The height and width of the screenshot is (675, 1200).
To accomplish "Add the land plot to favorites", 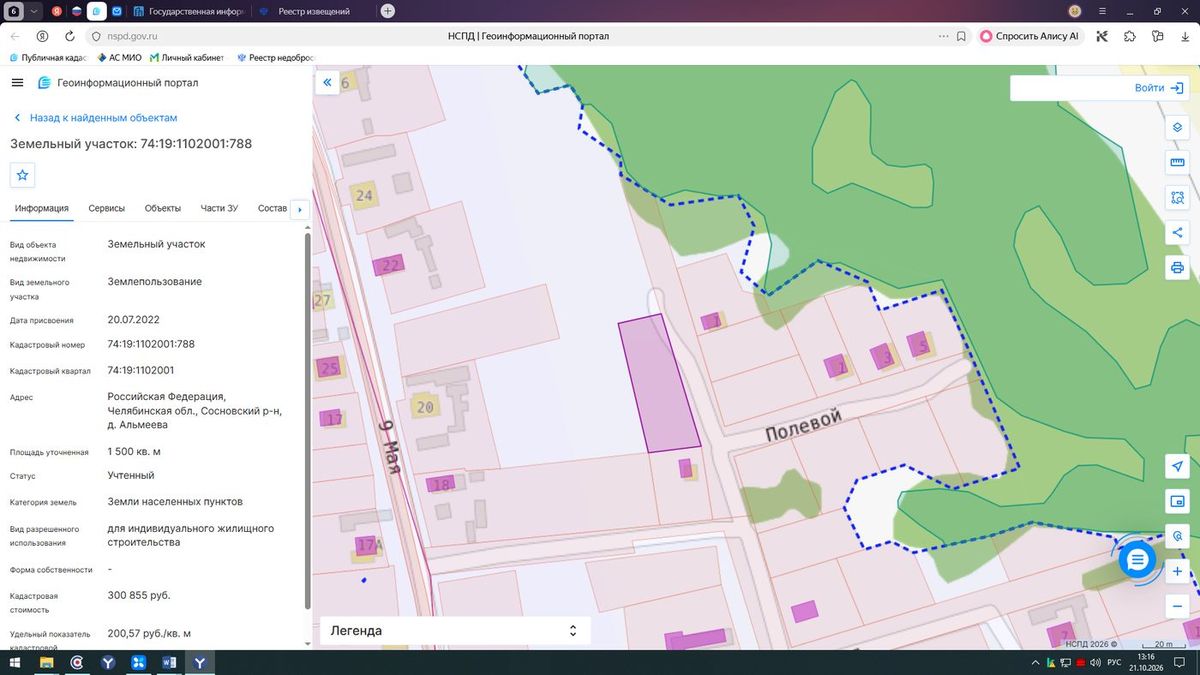I will [23, 175].
